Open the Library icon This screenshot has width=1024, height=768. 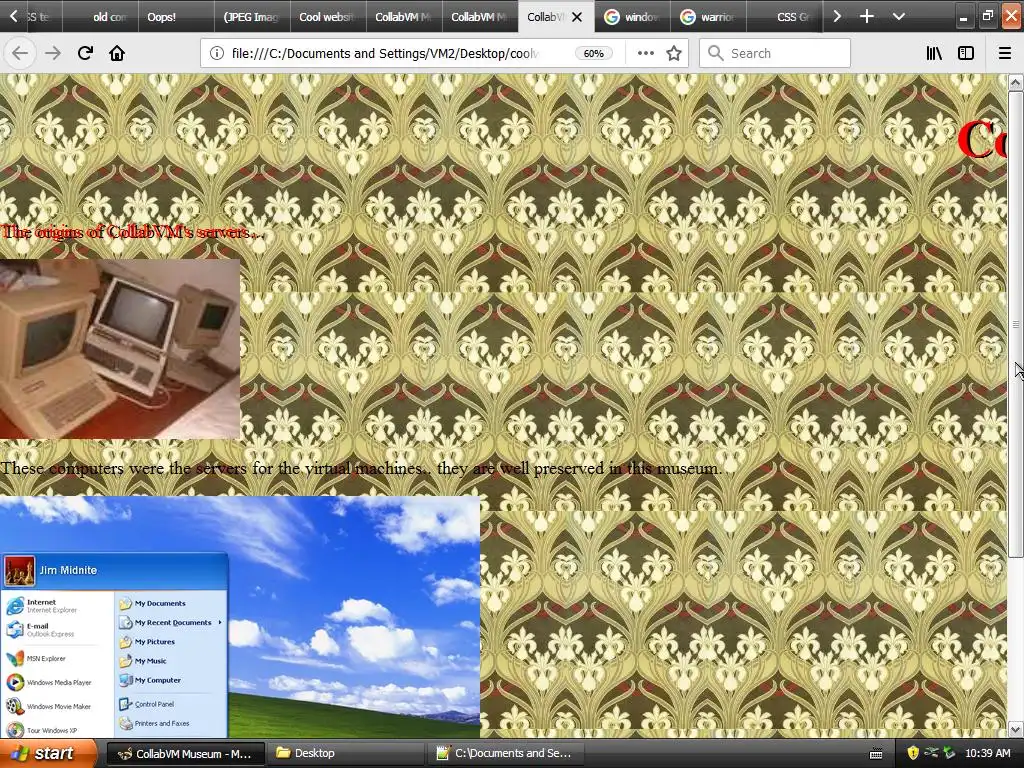pyautogui.click(x=934, y=54)
